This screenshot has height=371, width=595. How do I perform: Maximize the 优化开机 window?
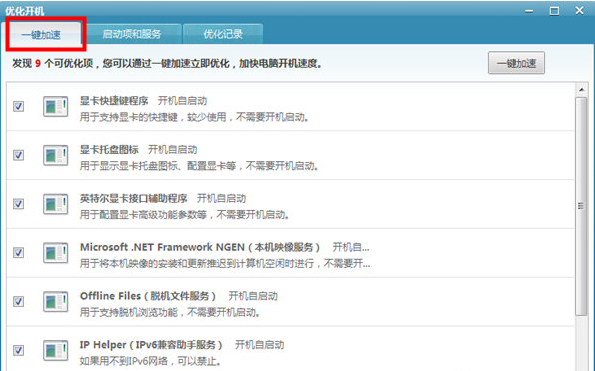(554, 11)
